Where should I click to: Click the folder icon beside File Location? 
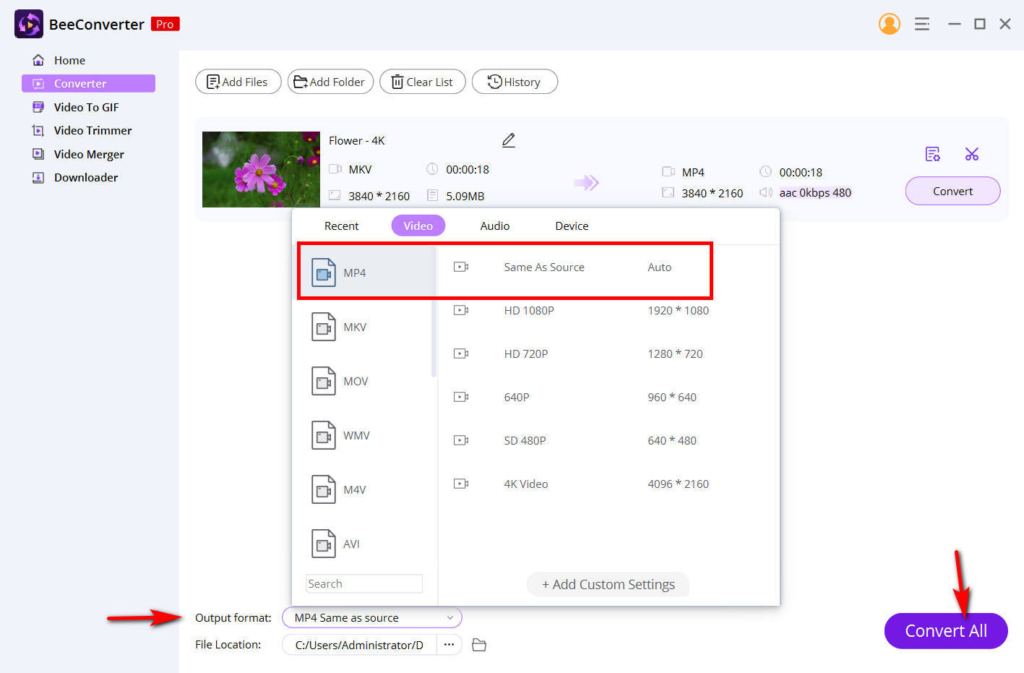[479, 645]
